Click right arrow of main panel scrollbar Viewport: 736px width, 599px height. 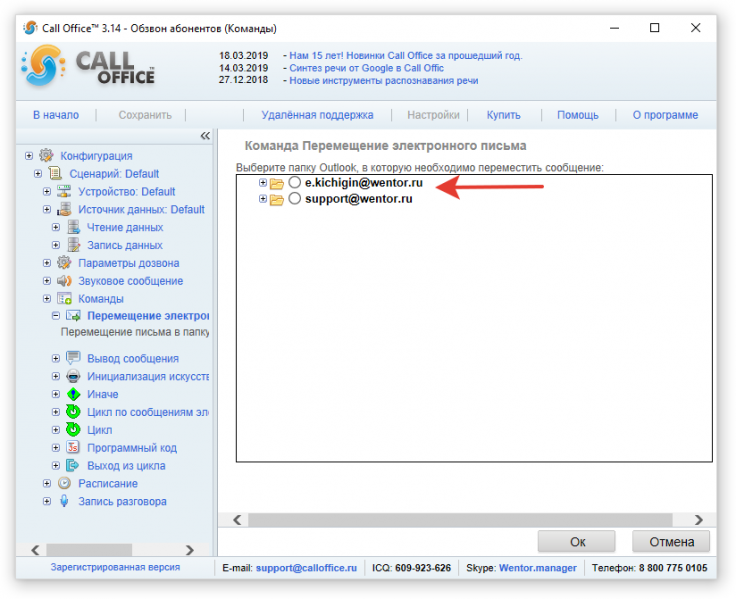point(698,520)
